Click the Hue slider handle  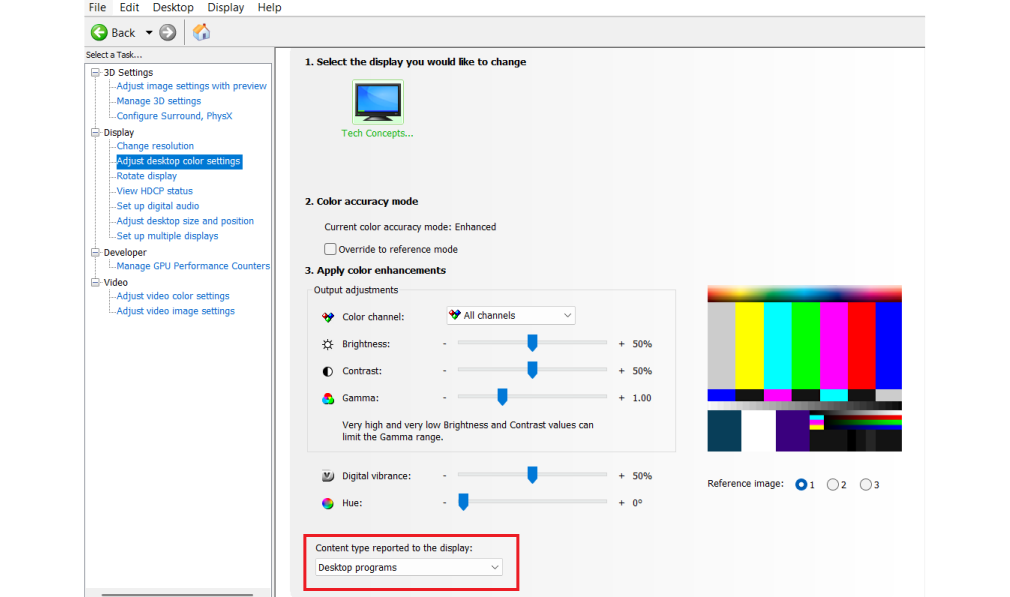click(x=463, y=502)
